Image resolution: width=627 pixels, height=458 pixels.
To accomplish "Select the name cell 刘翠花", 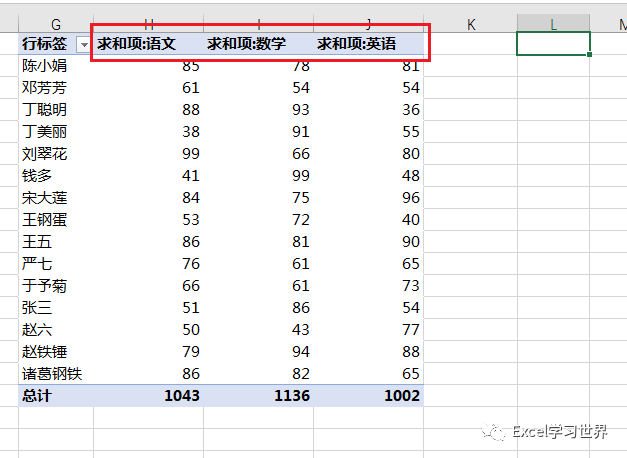I will point(56,154).
